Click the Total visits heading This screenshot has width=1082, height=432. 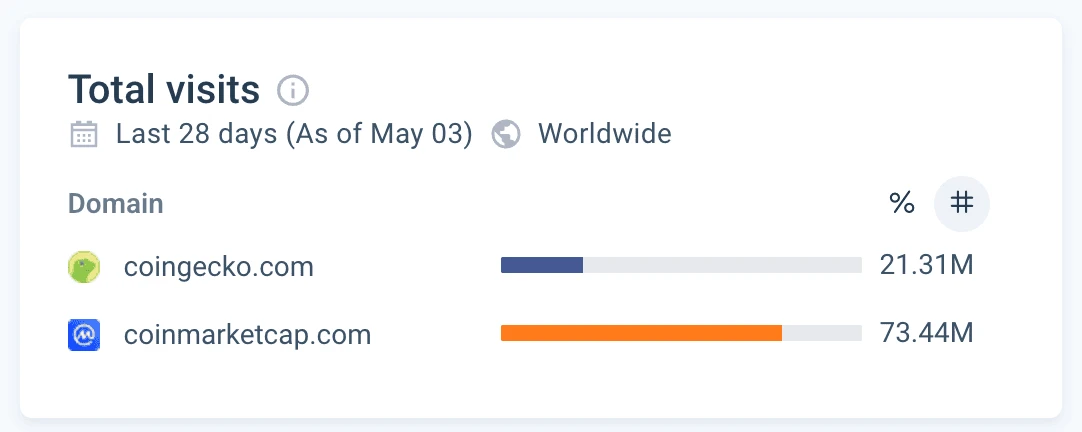click(x=164, y=91)
